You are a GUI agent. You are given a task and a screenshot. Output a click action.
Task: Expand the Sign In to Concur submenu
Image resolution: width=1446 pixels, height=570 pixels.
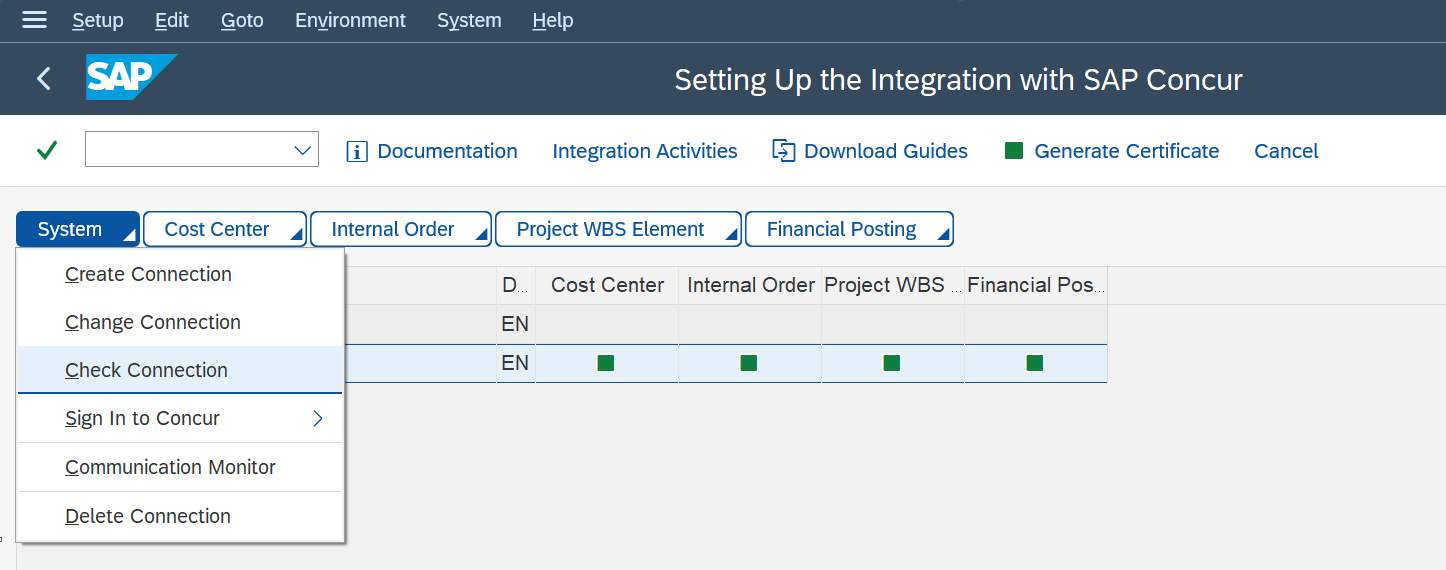click(318, 418)
